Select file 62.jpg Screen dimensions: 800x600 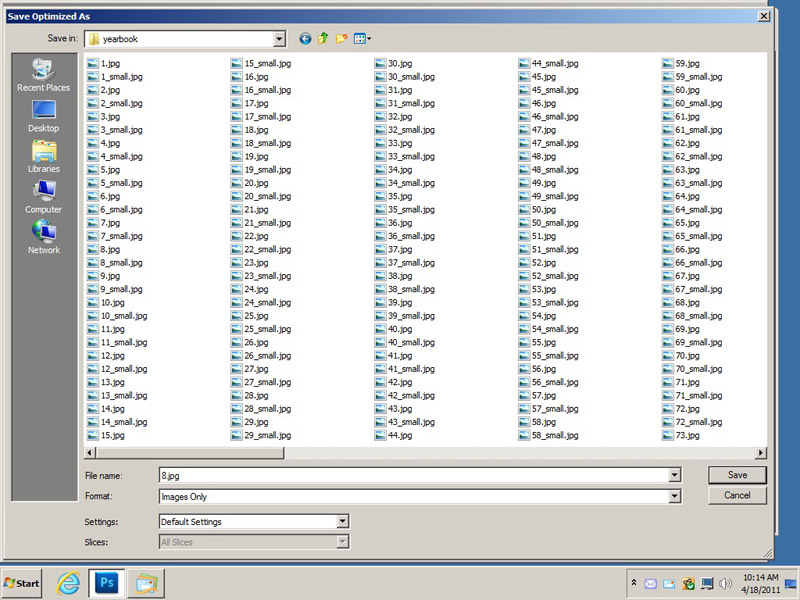[681, 143]
